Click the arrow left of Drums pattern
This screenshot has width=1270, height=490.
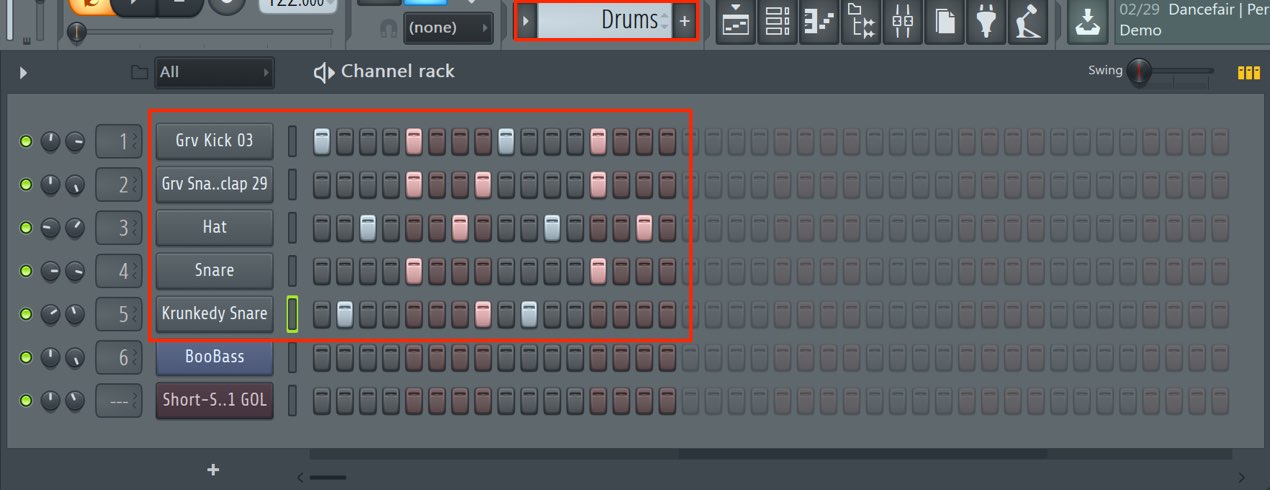[527, 21]
